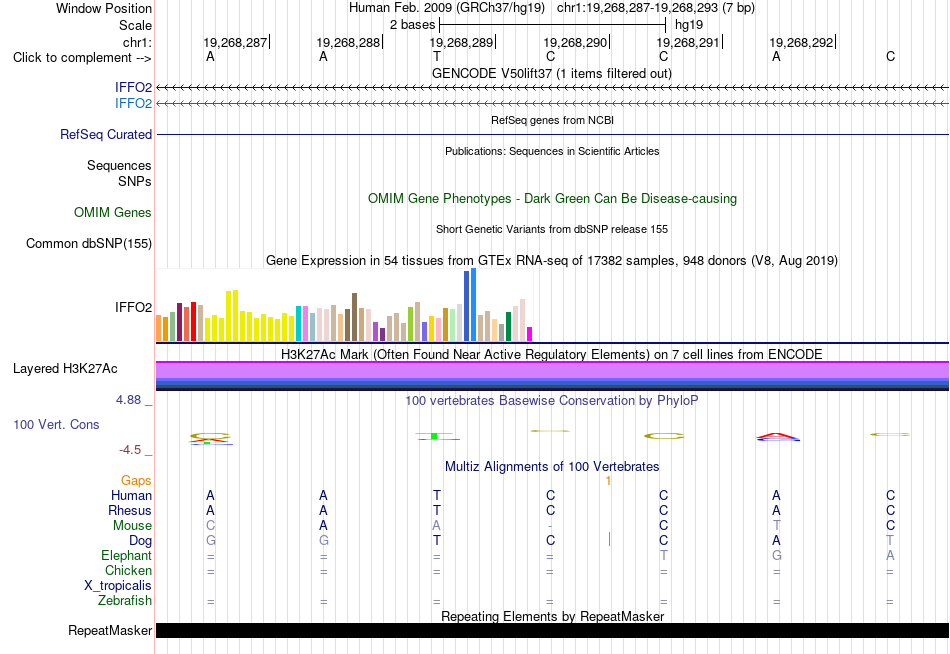The height and width of the screenshot is (654, 950).
Task: Click the OMIM Gene Phenotypes green title
Action: tap(552, 198)
